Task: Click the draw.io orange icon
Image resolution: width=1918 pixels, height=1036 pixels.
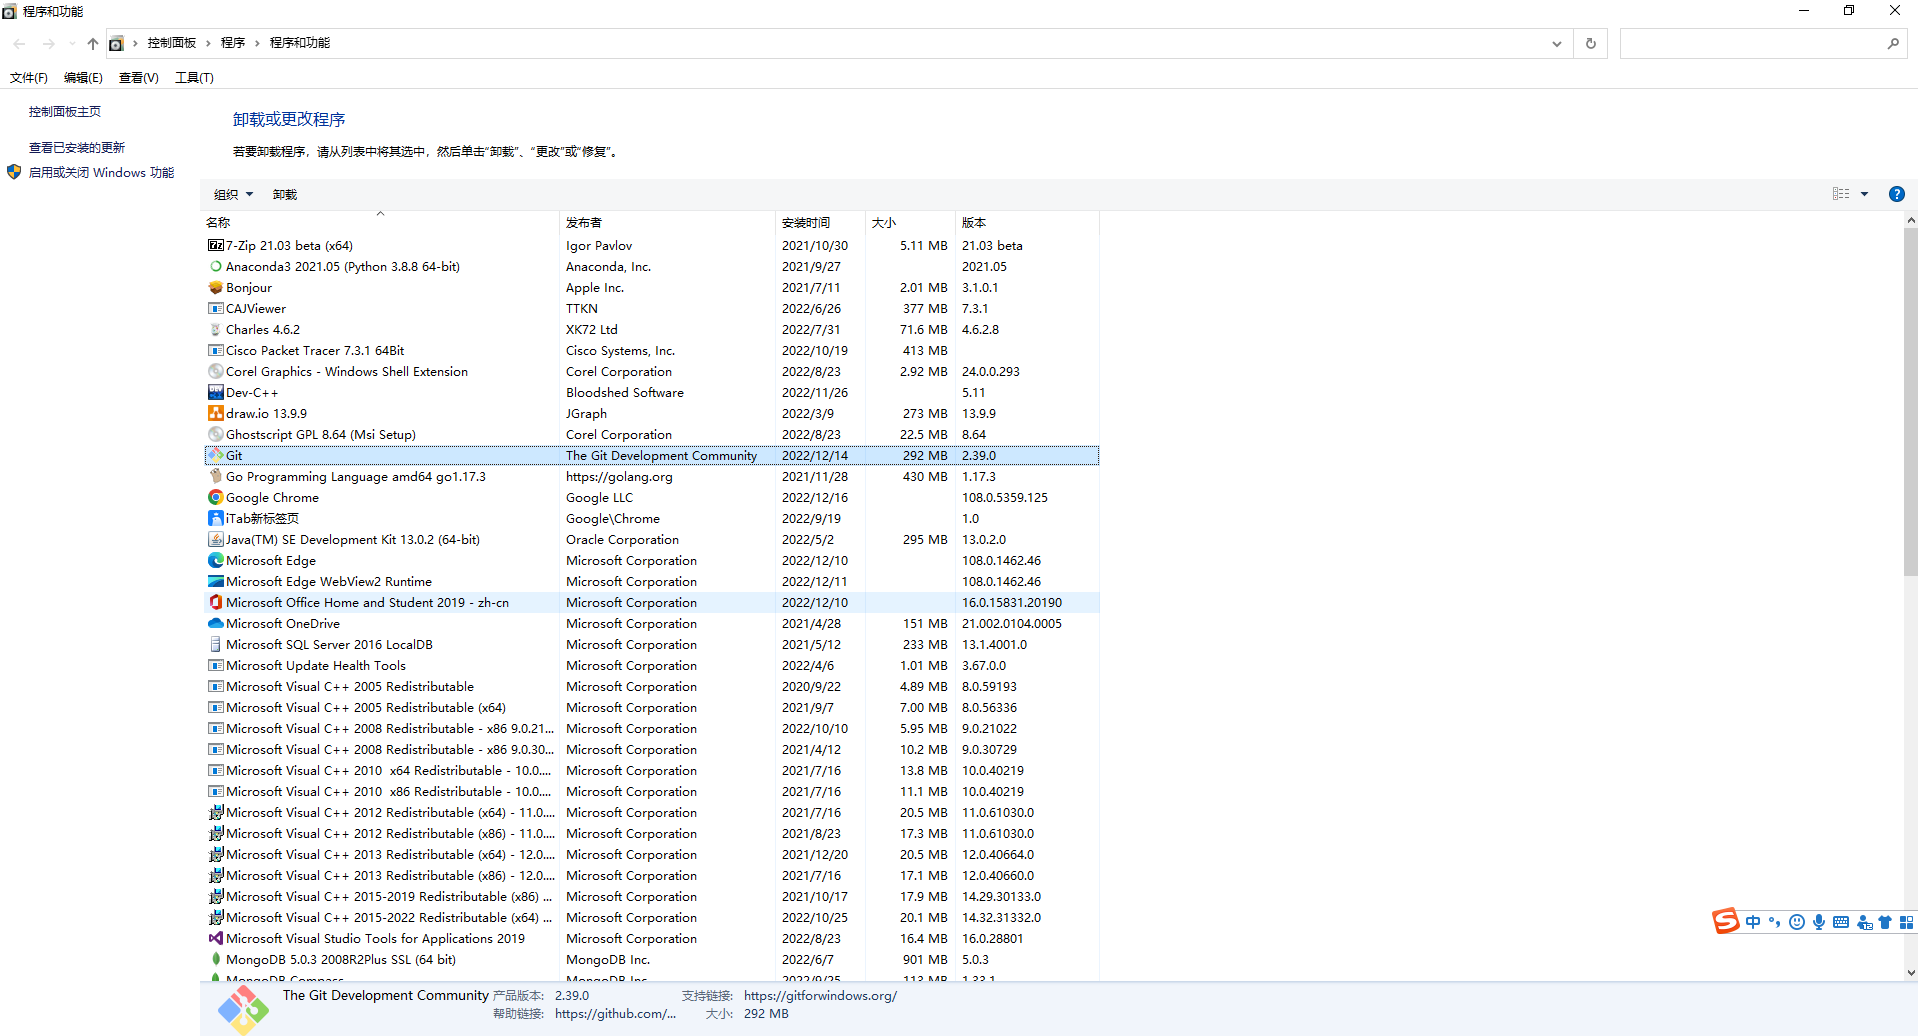Action: tap(215, 413)
